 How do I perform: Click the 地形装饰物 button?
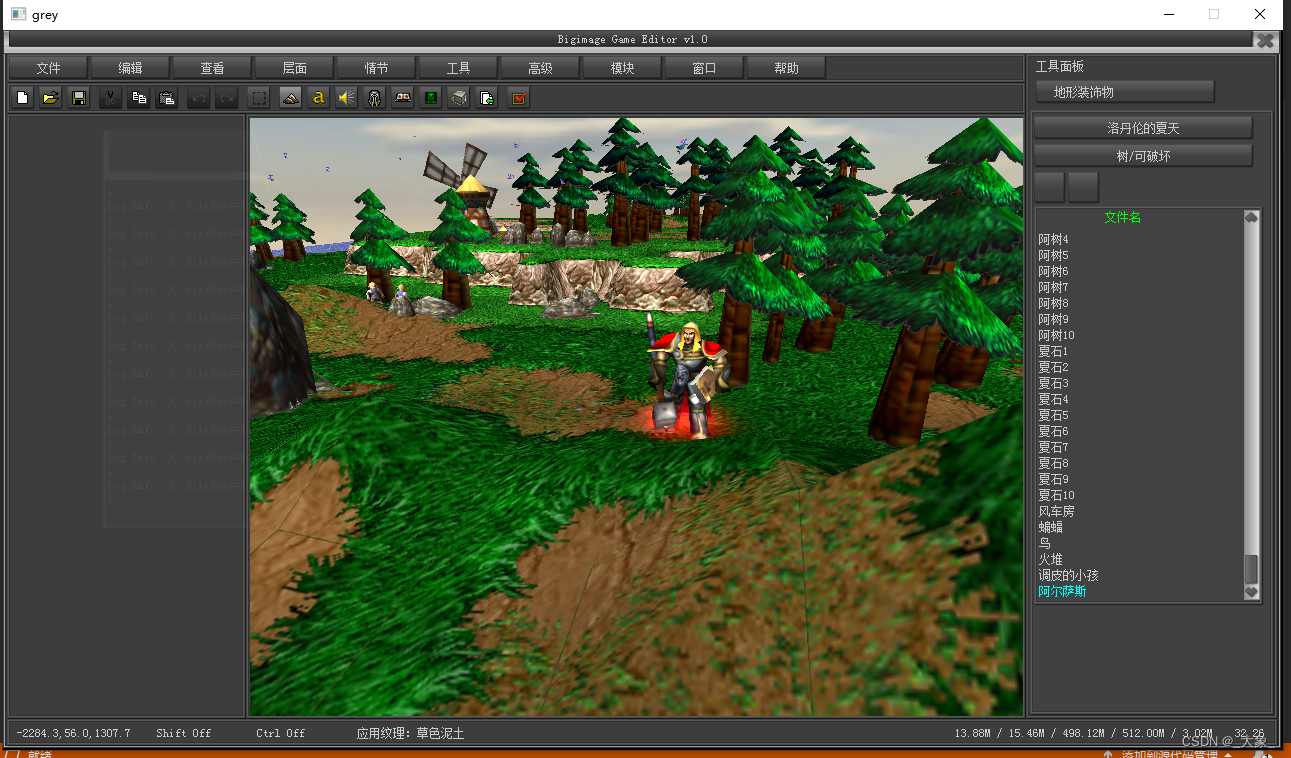point(1125,92)
